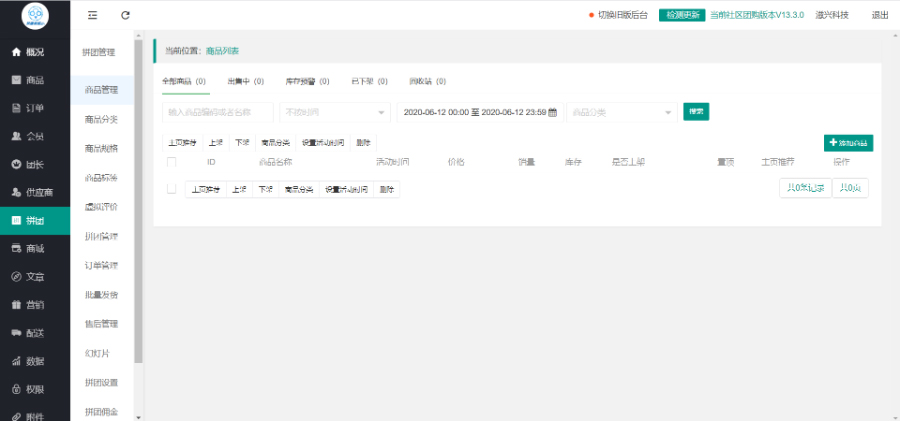The image size is (900, 421).
Task: Open 售后管理 in the submenu
Action: coord(102,324)
